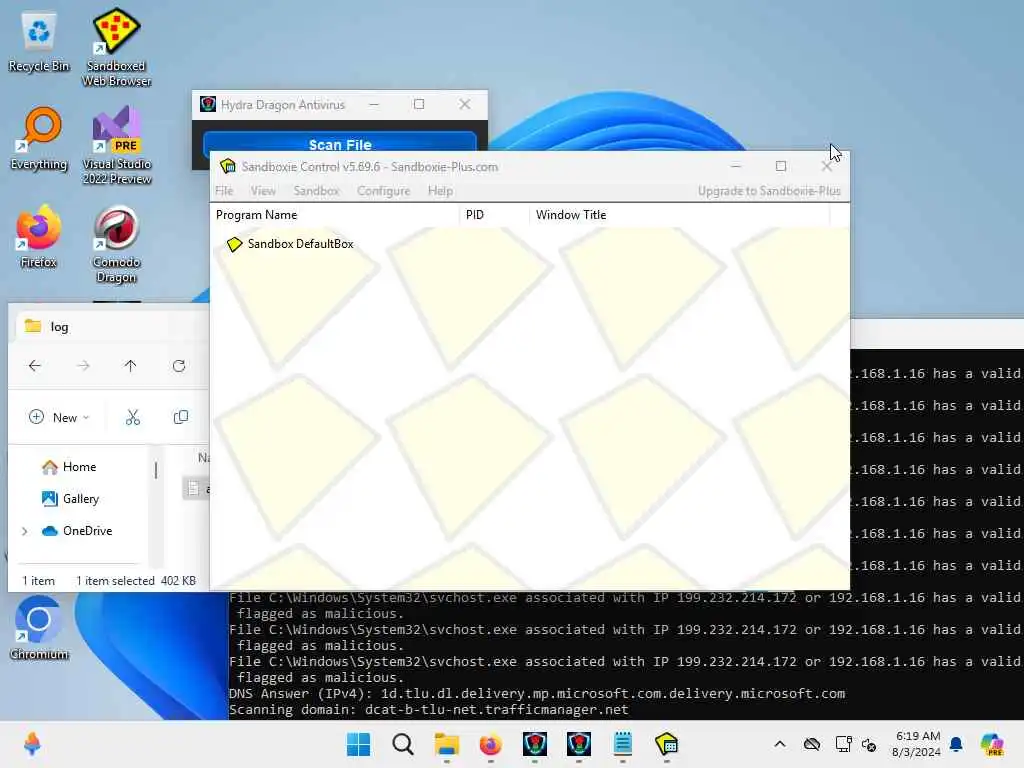Open the File menu in Sandboxie Control
The image size is (1024, 768).
coord(224,191)
